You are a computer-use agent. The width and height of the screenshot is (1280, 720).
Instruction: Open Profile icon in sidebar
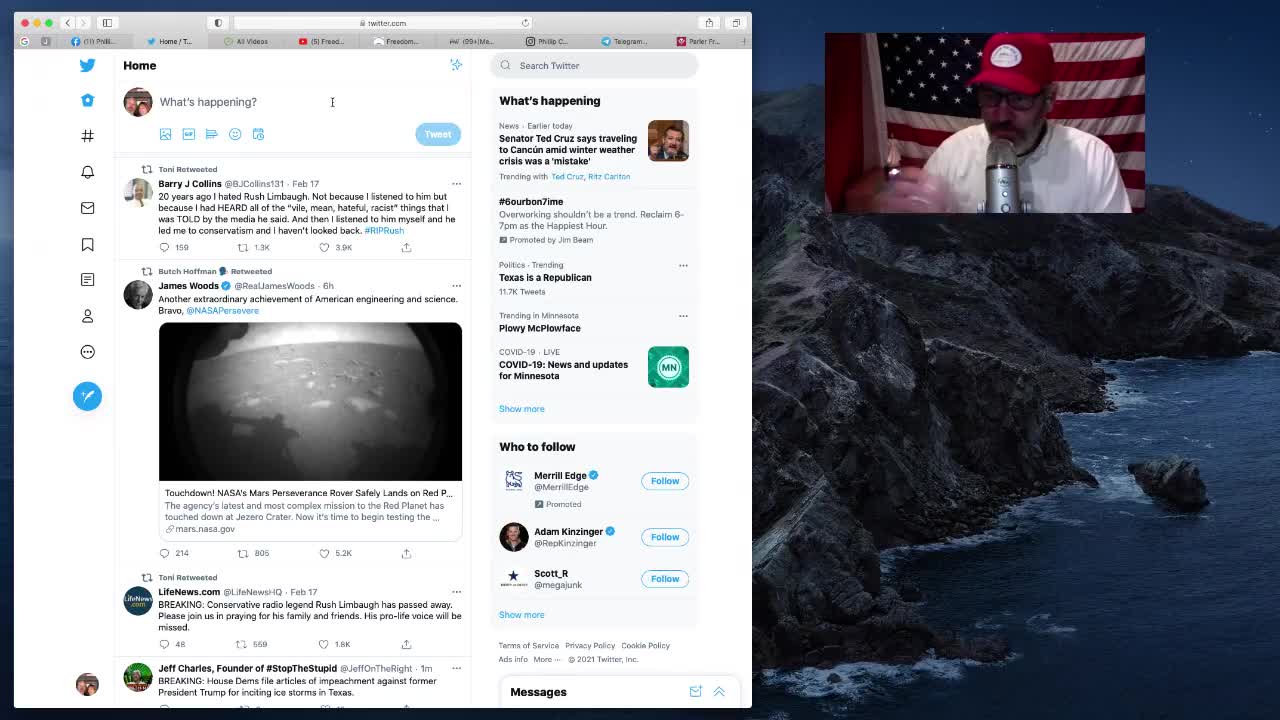click(87, 316)
